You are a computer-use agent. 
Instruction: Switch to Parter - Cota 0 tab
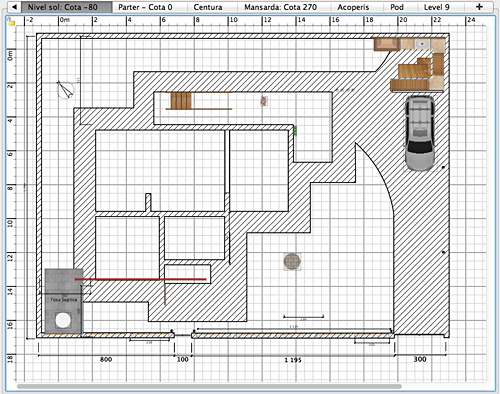(145, 7)
